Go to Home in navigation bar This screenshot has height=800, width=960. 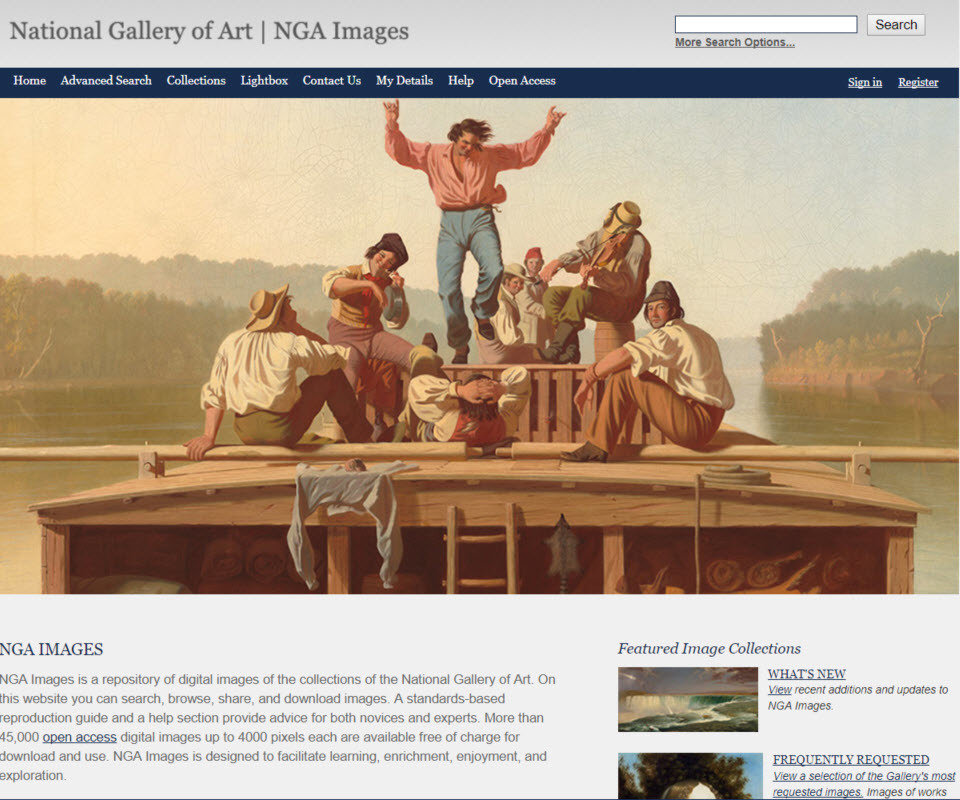(29, 81)
